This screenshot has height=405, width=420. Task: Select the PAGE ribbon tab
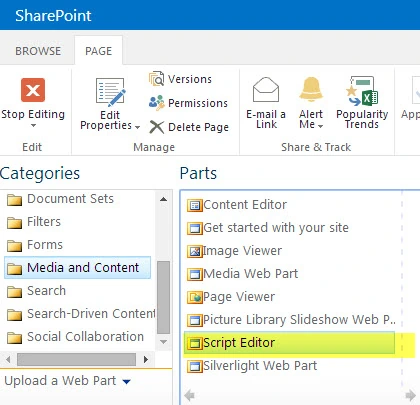99,51
